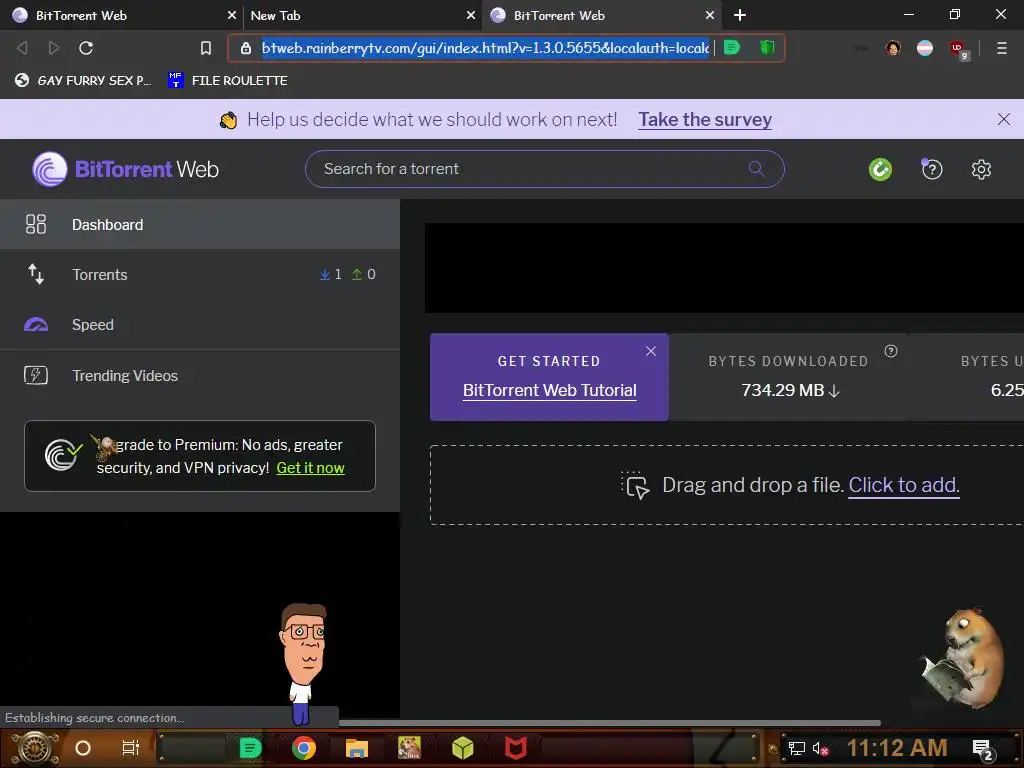Click the profile avatar extension icon
This screenshot has width=1024, height=768.
coord(893,48)
